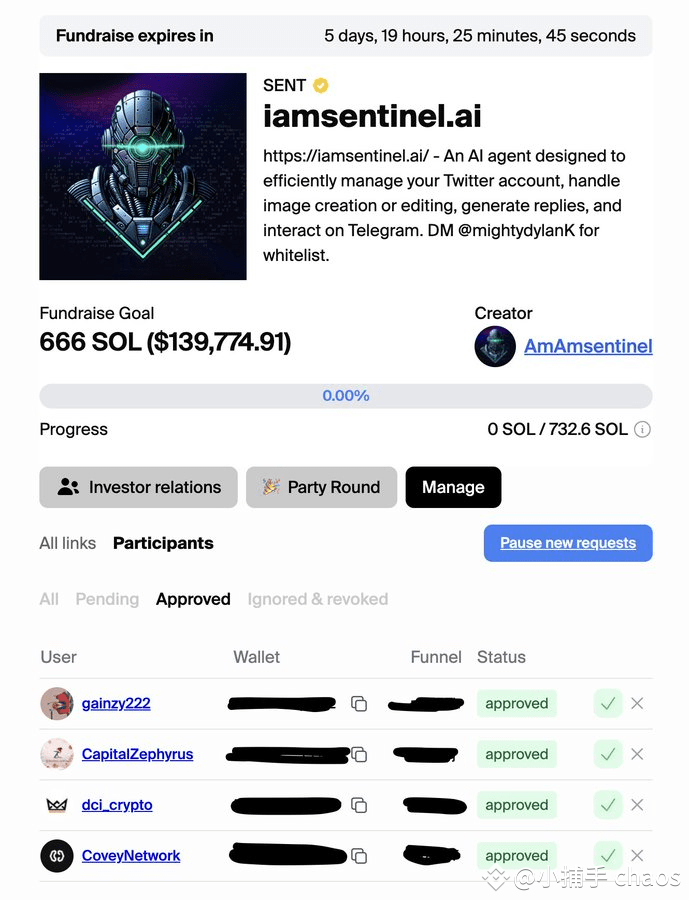This screenshot has height=900, width=689.
Task: Click the progress info icon
Action: (642, 429)
